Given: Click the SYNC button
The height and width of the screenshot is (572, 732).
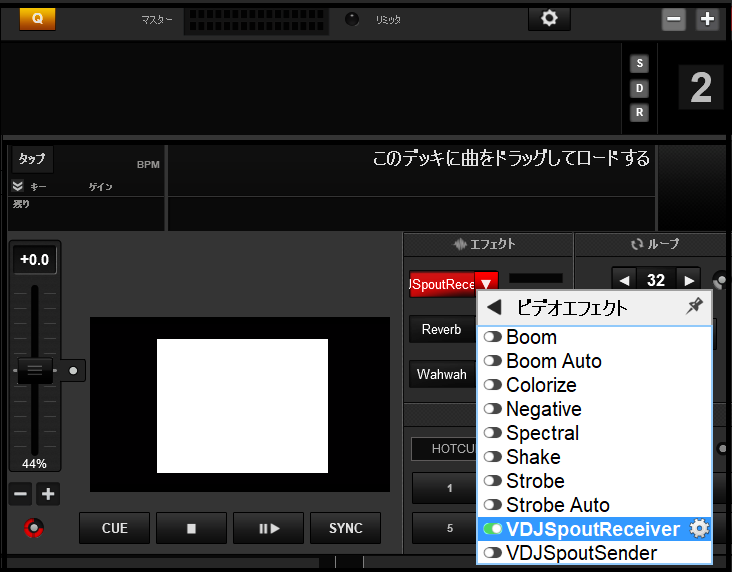Looking at the screenshot, I should click(x=345, y=528).
